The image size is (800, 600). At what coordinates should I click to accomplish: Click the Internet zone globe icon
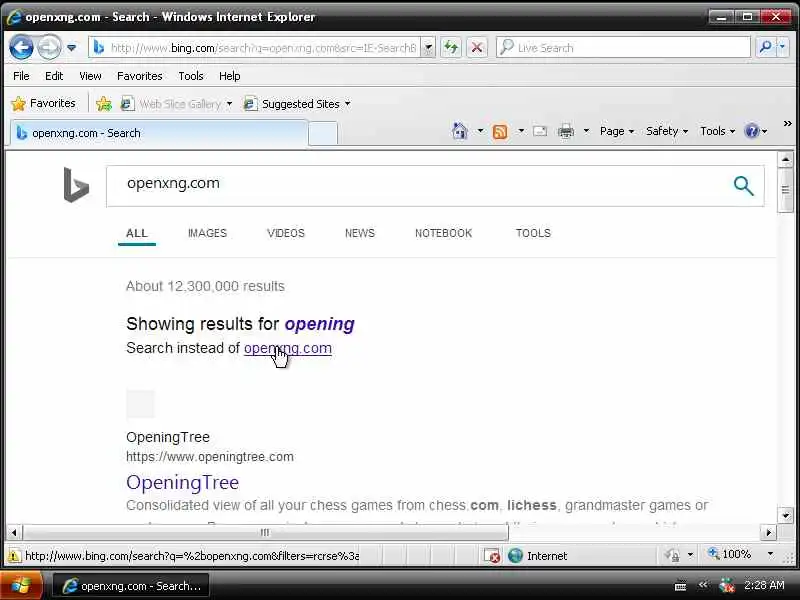tap(515, 556)
